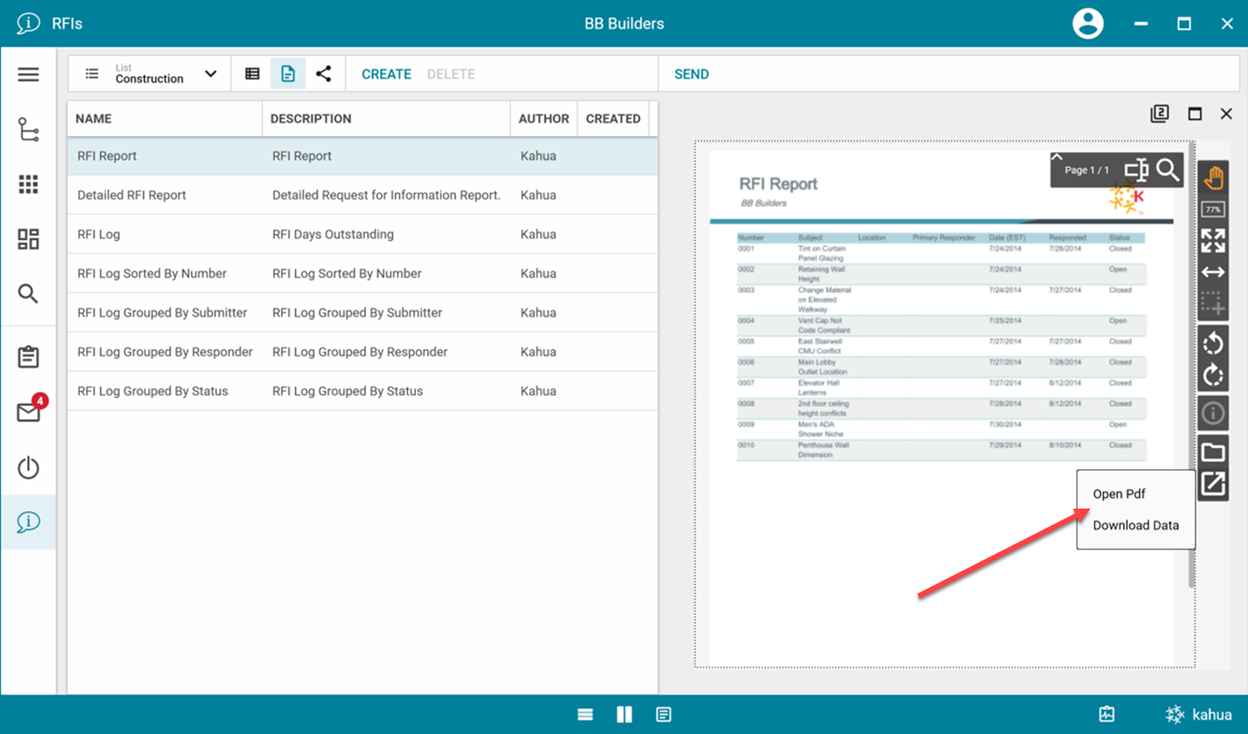Click the share icon in toolbar
The image size is (1248, 734).
[x=323, y=74]
